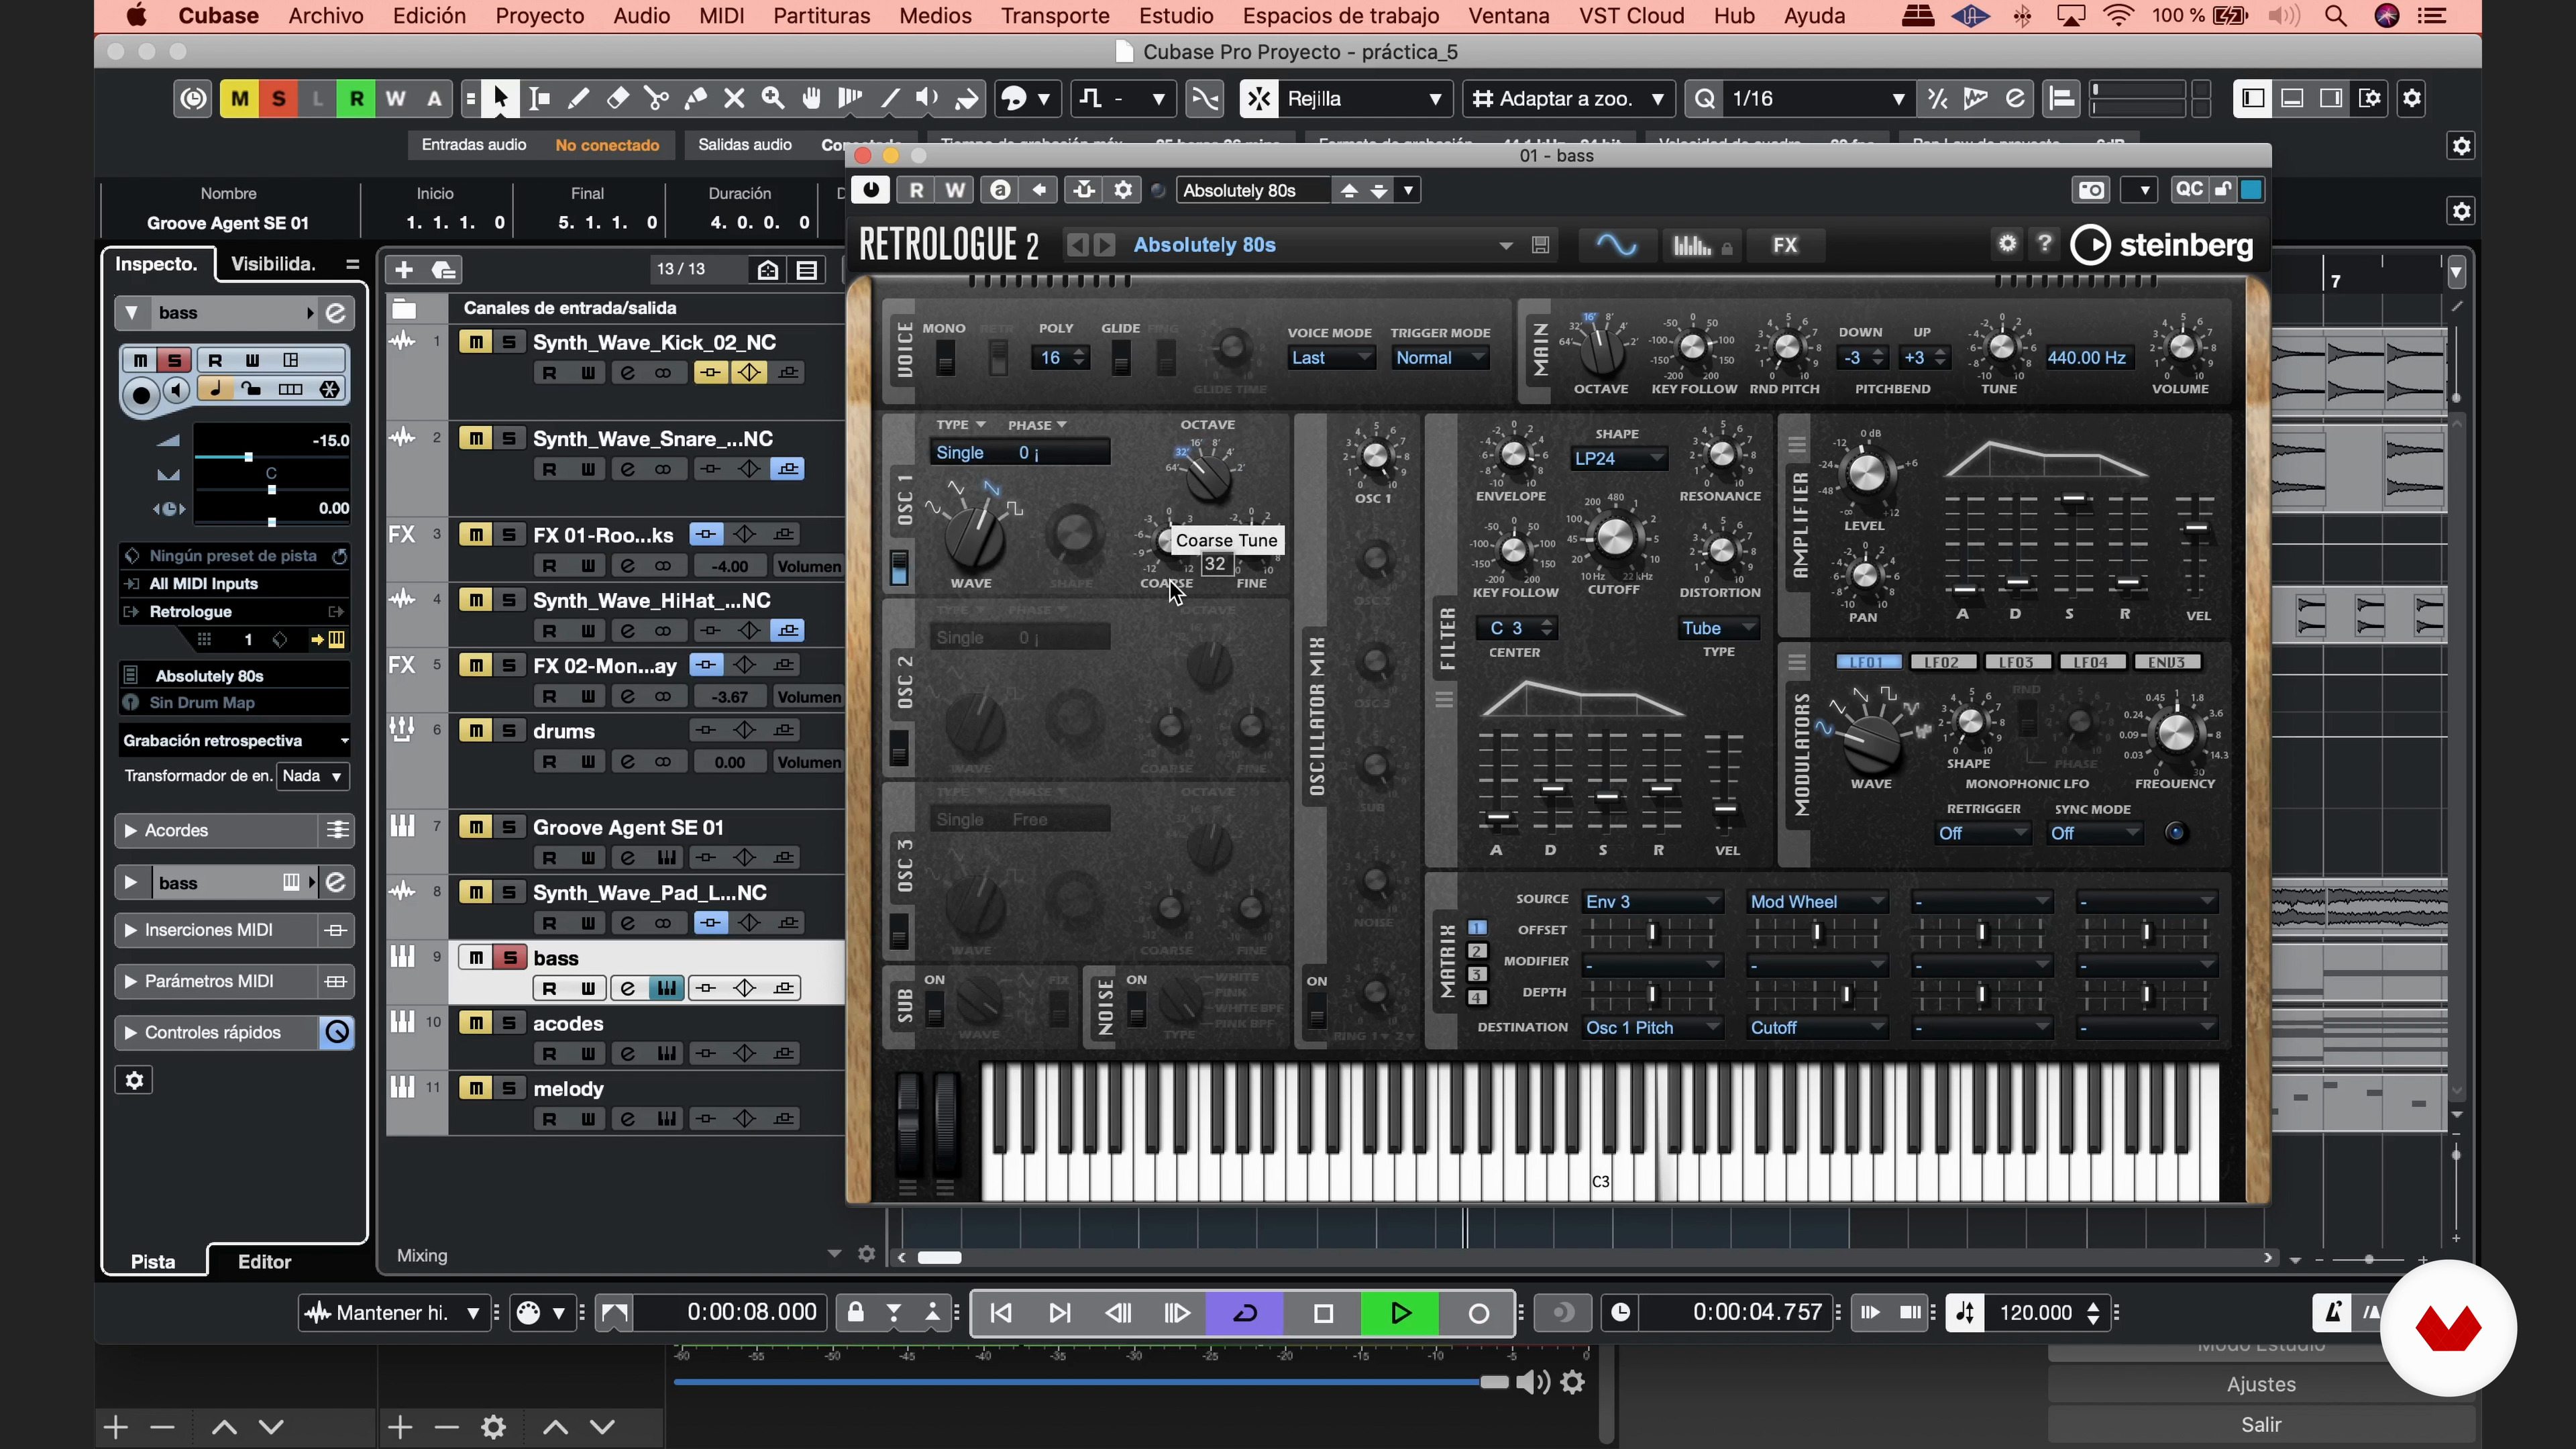Click the Salir button

(2261, 1424)
